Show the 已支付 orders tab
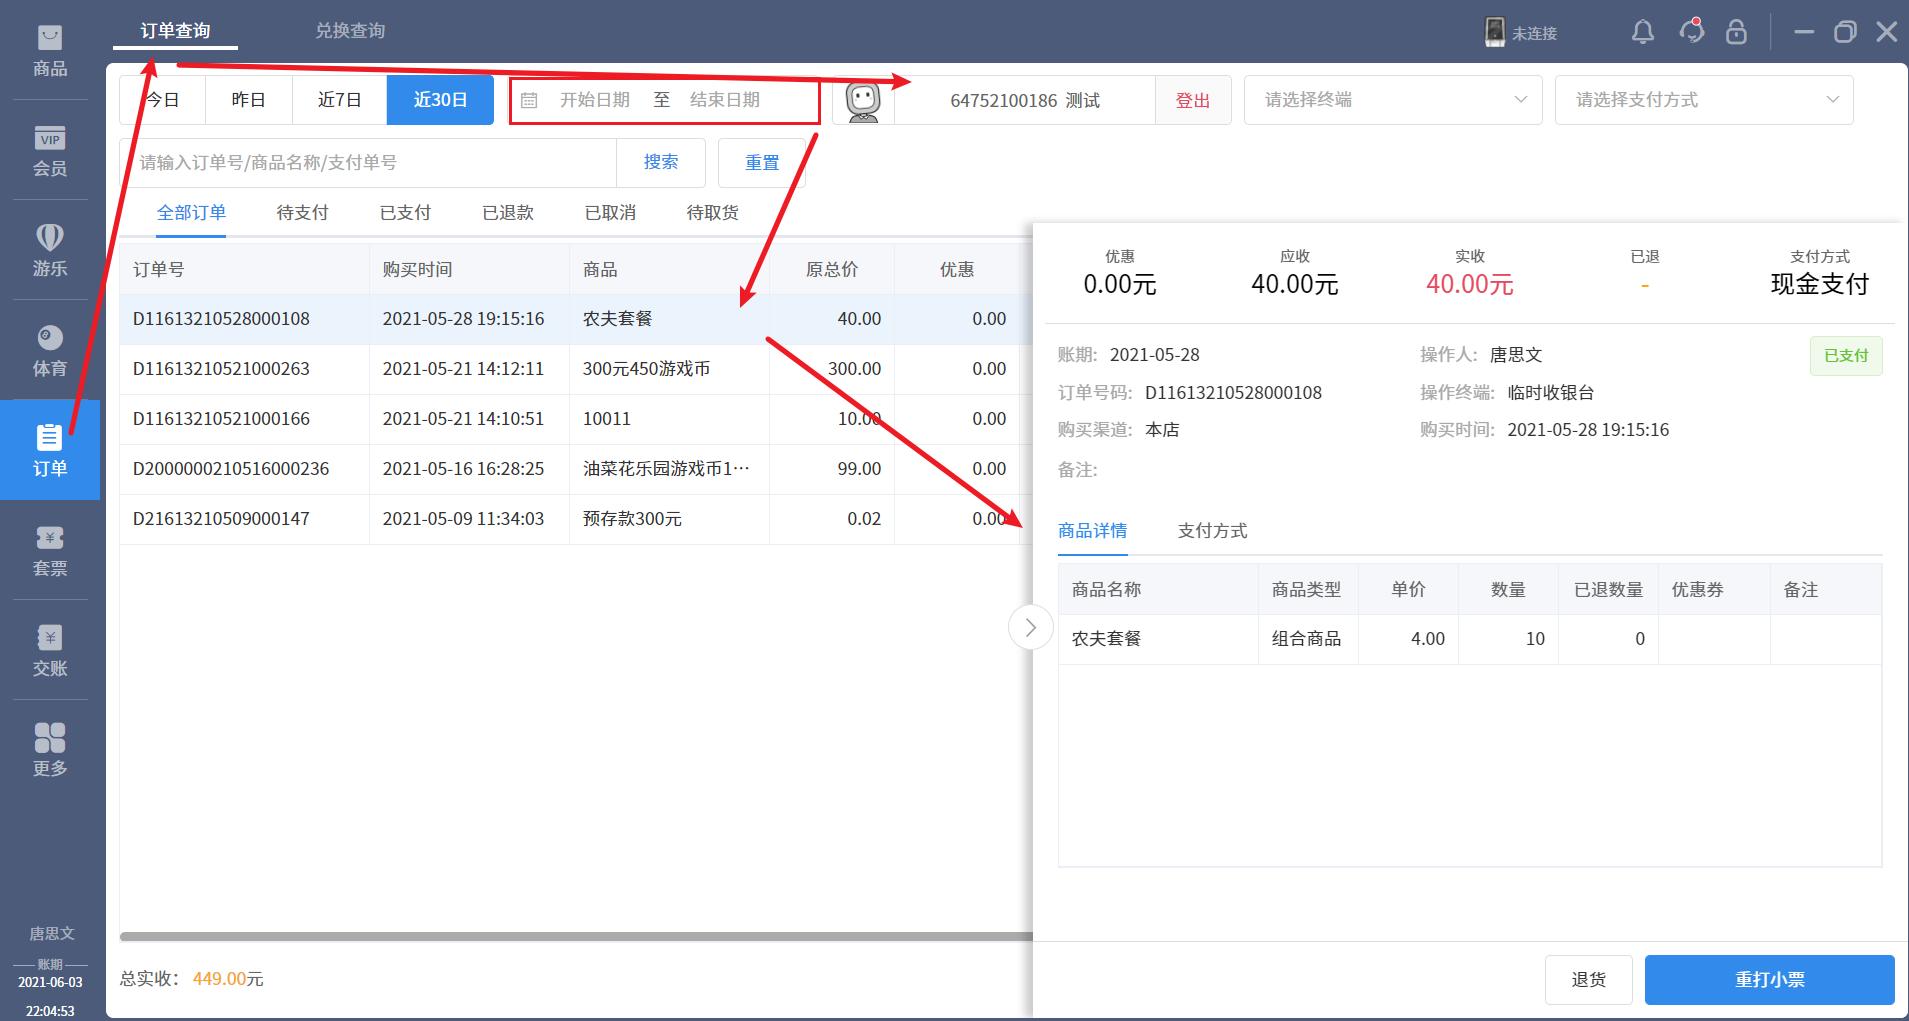Viewport: 1909px width, 1021px height. [x=405, y=213]
